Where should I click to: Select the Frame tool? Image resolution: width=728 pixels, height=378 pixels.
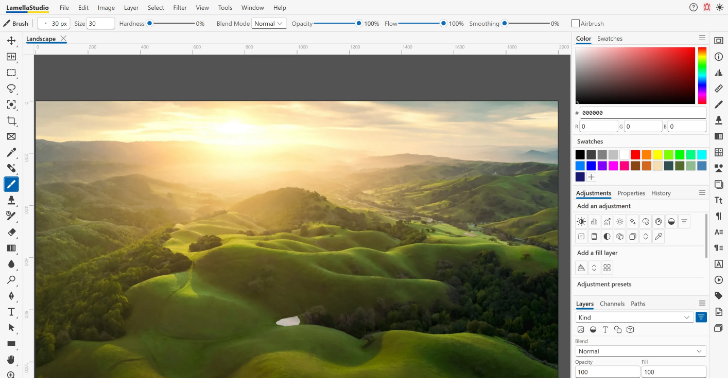[x=11, y=137]
